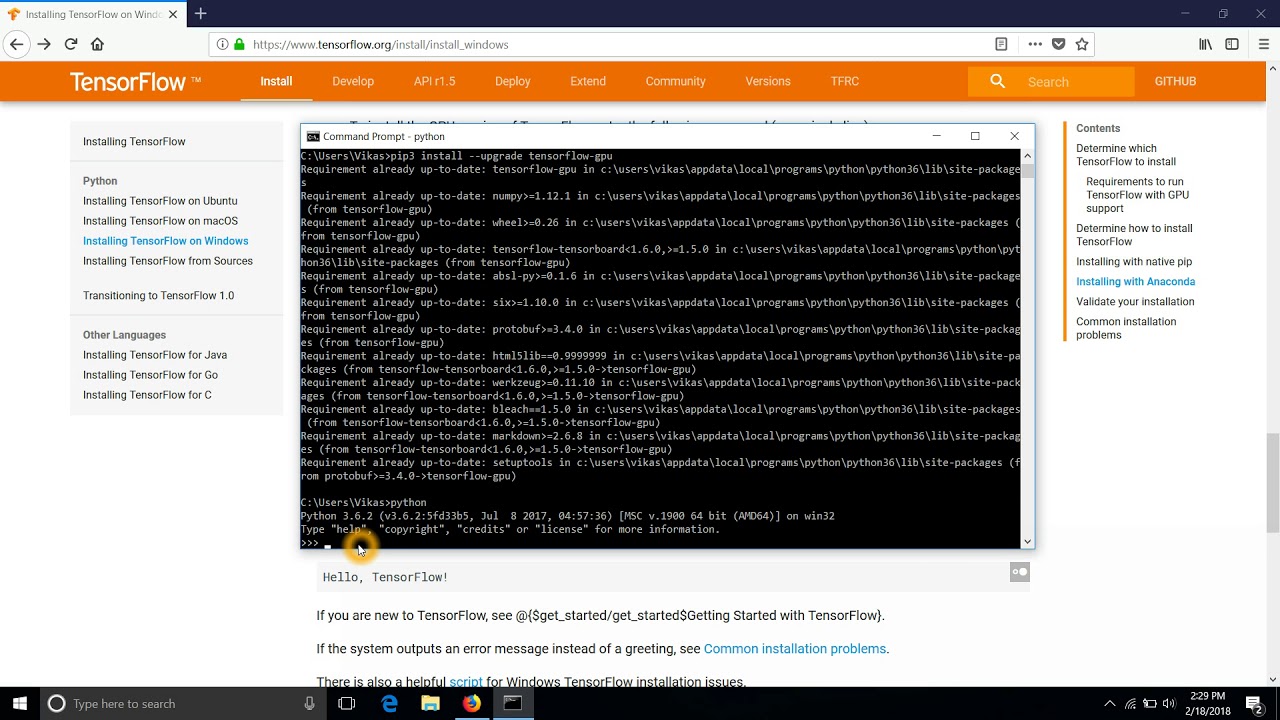
Task: Bookmark this page with the star icon
Action: pos(1081,44)
